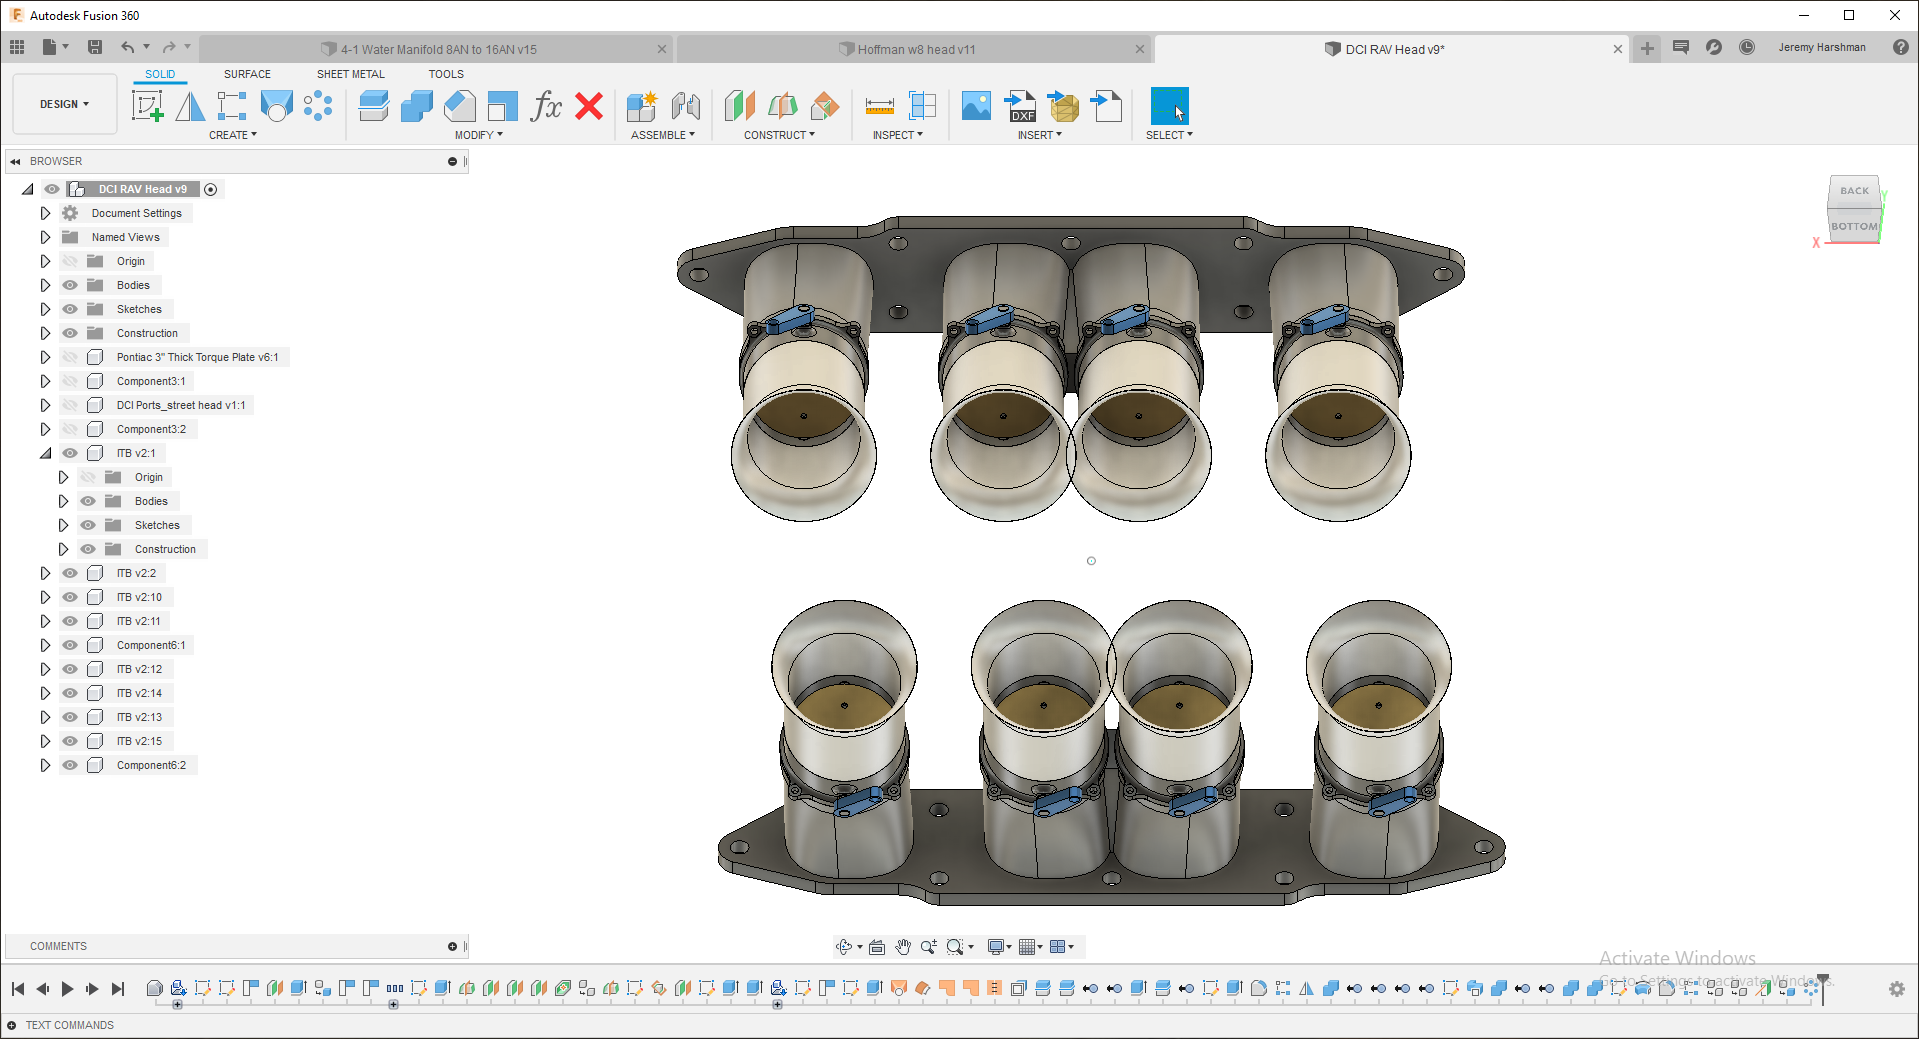The height and width of the screenshot is (1039, 1919).
Task: Open the DESIGN workspace dropdown
Action: point(65,104)
